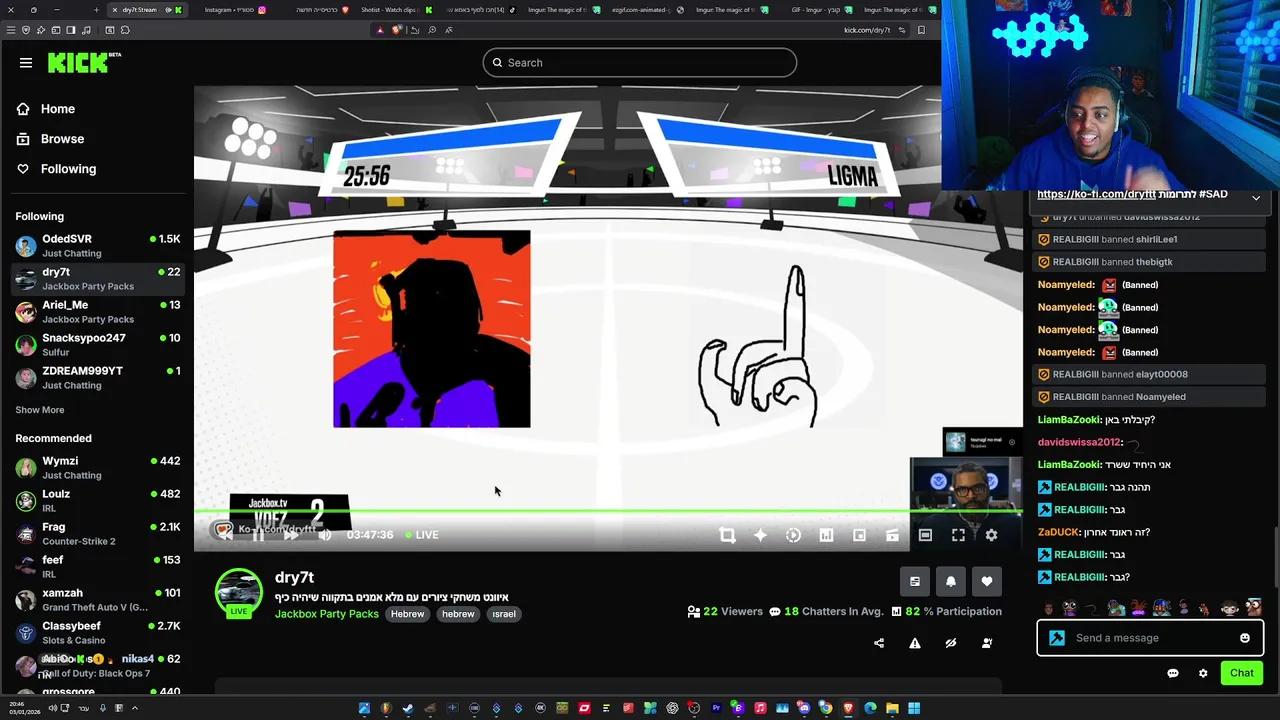Click the sparkle icon in player controls

pyautogui.click(x=760, y=535)
